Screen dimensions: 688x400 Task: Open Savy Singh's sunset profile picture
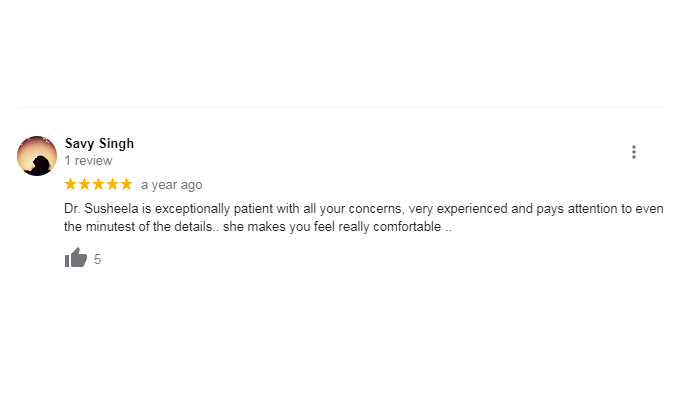pos(37,156)
